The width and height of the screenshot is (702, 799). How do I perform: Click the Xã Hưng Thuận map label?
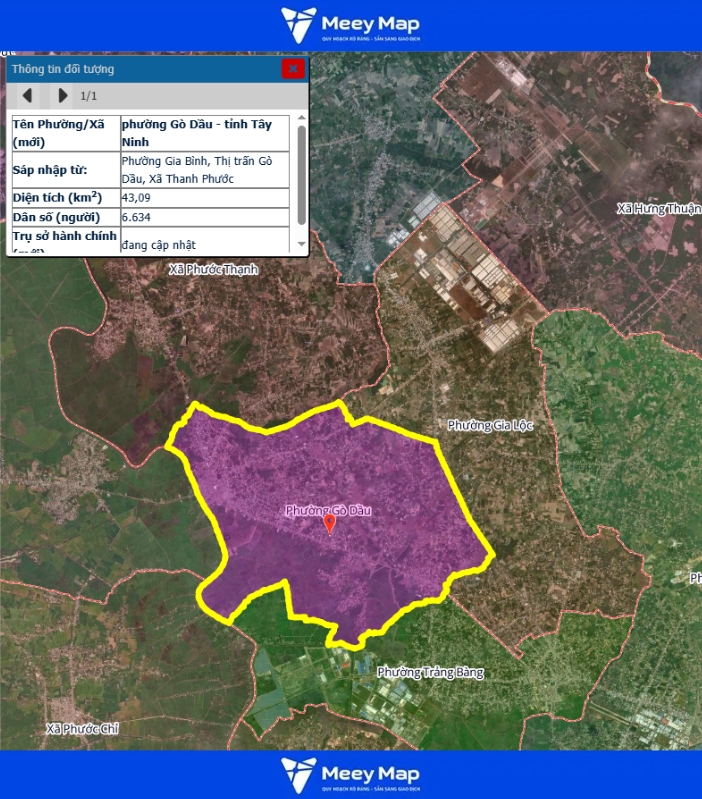click(658, 209)
